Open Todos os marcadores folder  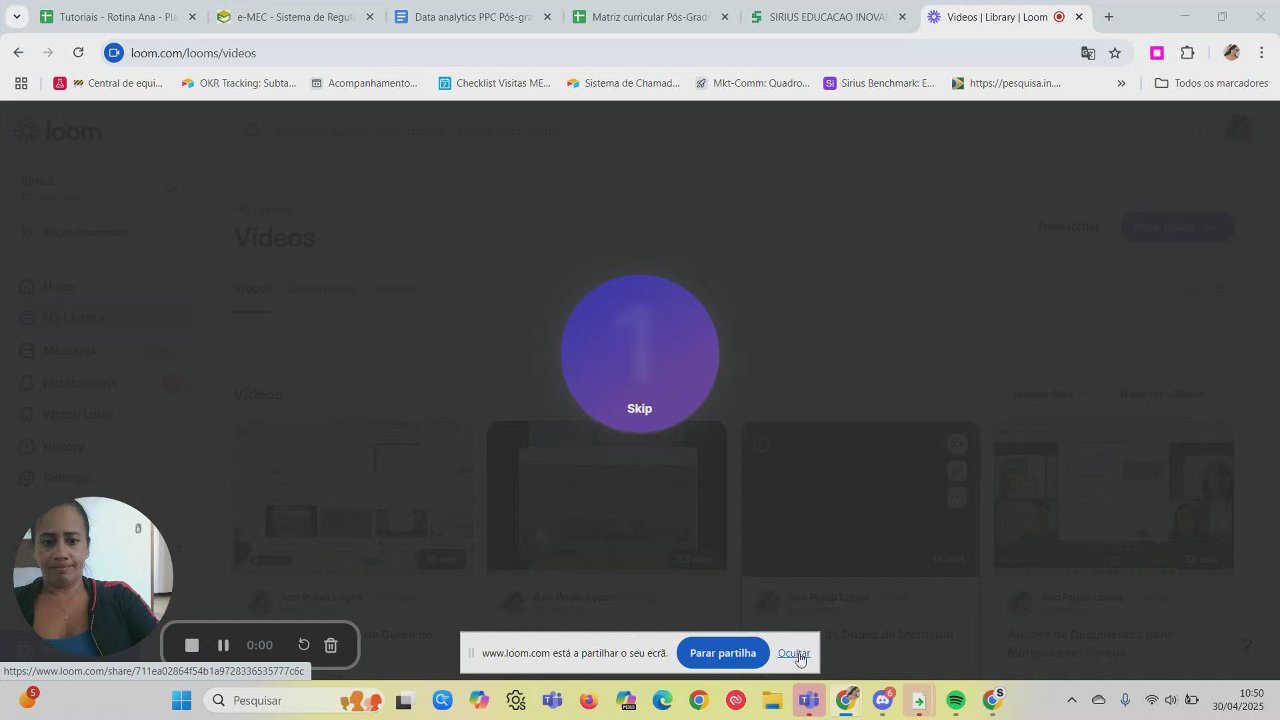1211,83
